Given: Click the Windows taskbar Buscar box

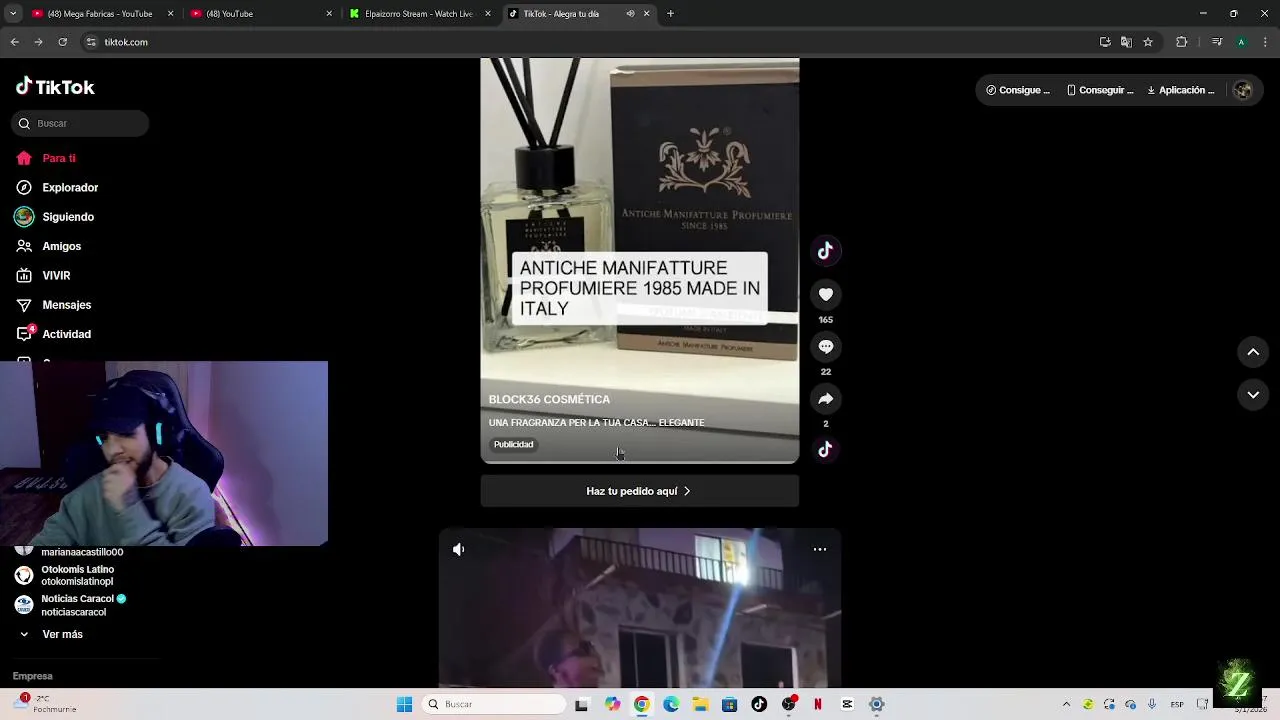Looking at the screenshot, I should (x=494, y=704).
